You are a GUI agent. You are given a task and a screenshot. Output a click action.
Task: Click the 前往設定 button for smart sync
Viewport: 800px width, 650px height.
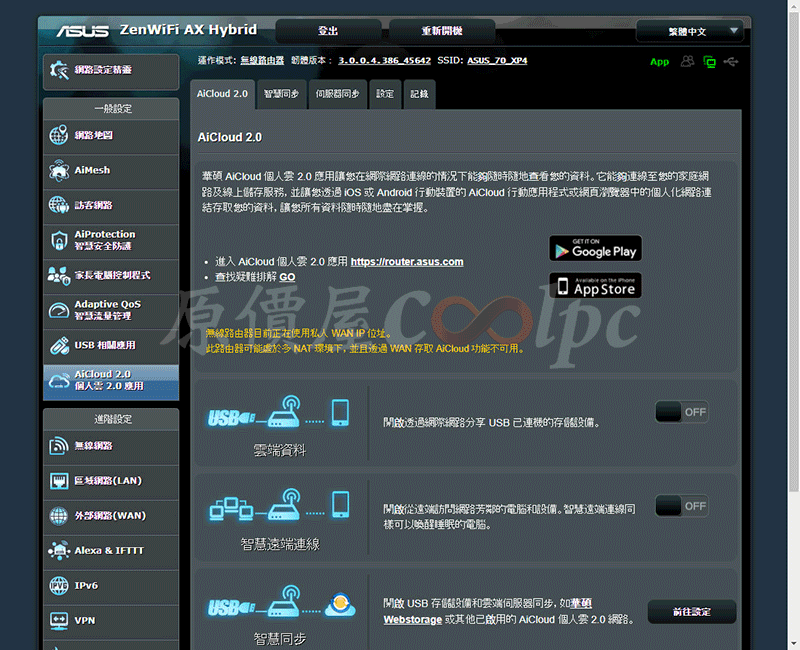(x=692, y=612)
